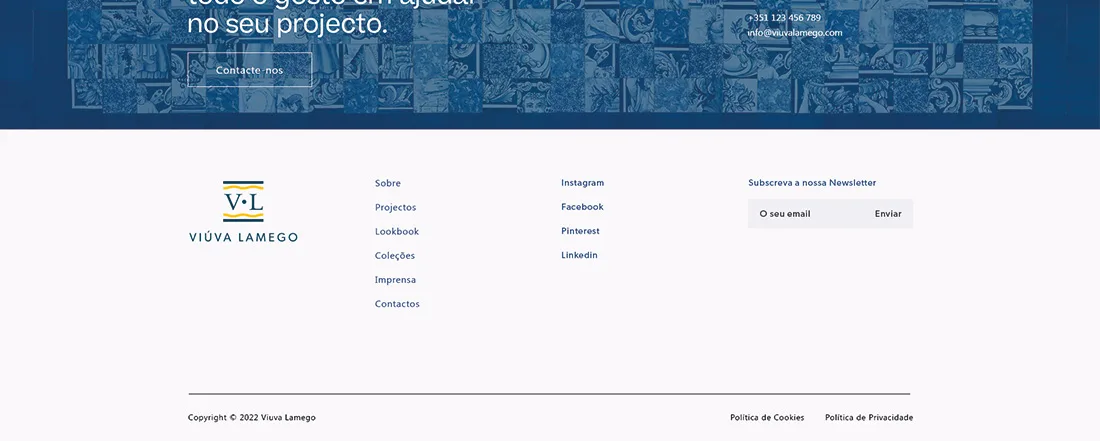Click Enviar to submit newsletter email
The height and width of the screenshot is (441, 1100).
tap(888, 214)
